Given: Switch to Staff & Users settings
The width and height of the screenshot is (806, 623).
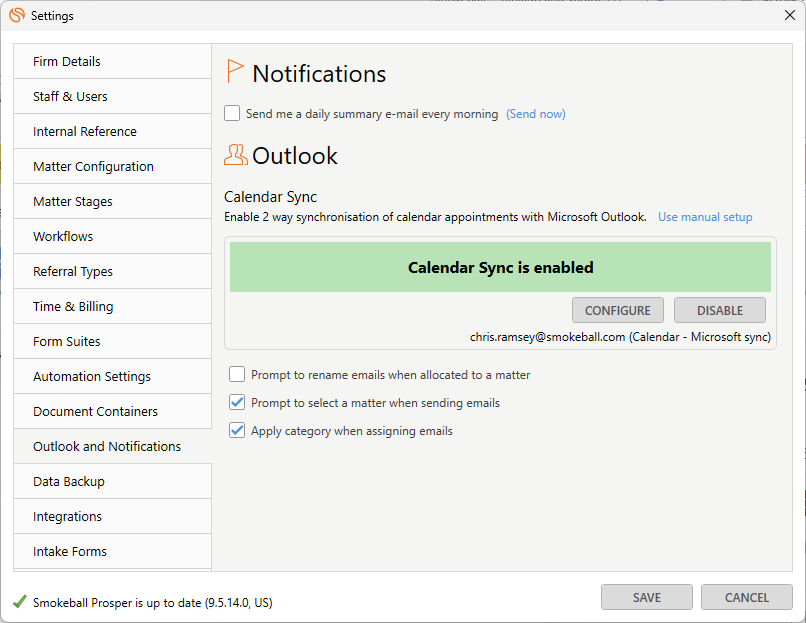Looking at the screenshot, I should click(113, 96).
